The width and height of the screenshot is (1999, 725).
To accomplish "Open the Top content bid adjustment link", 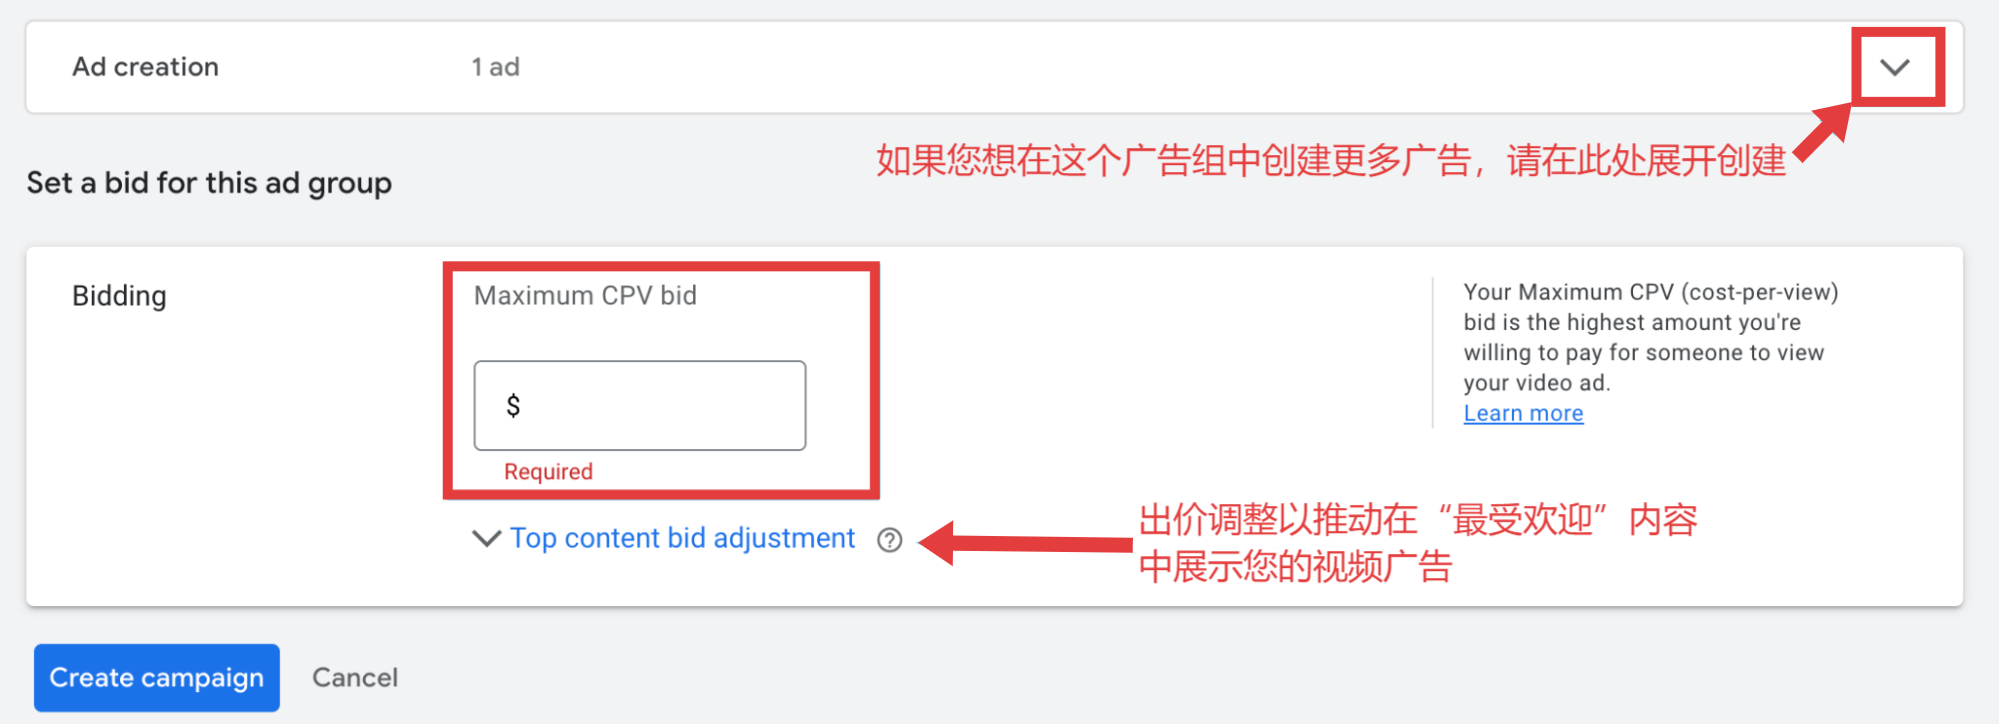I will click(x=682, y=538).
